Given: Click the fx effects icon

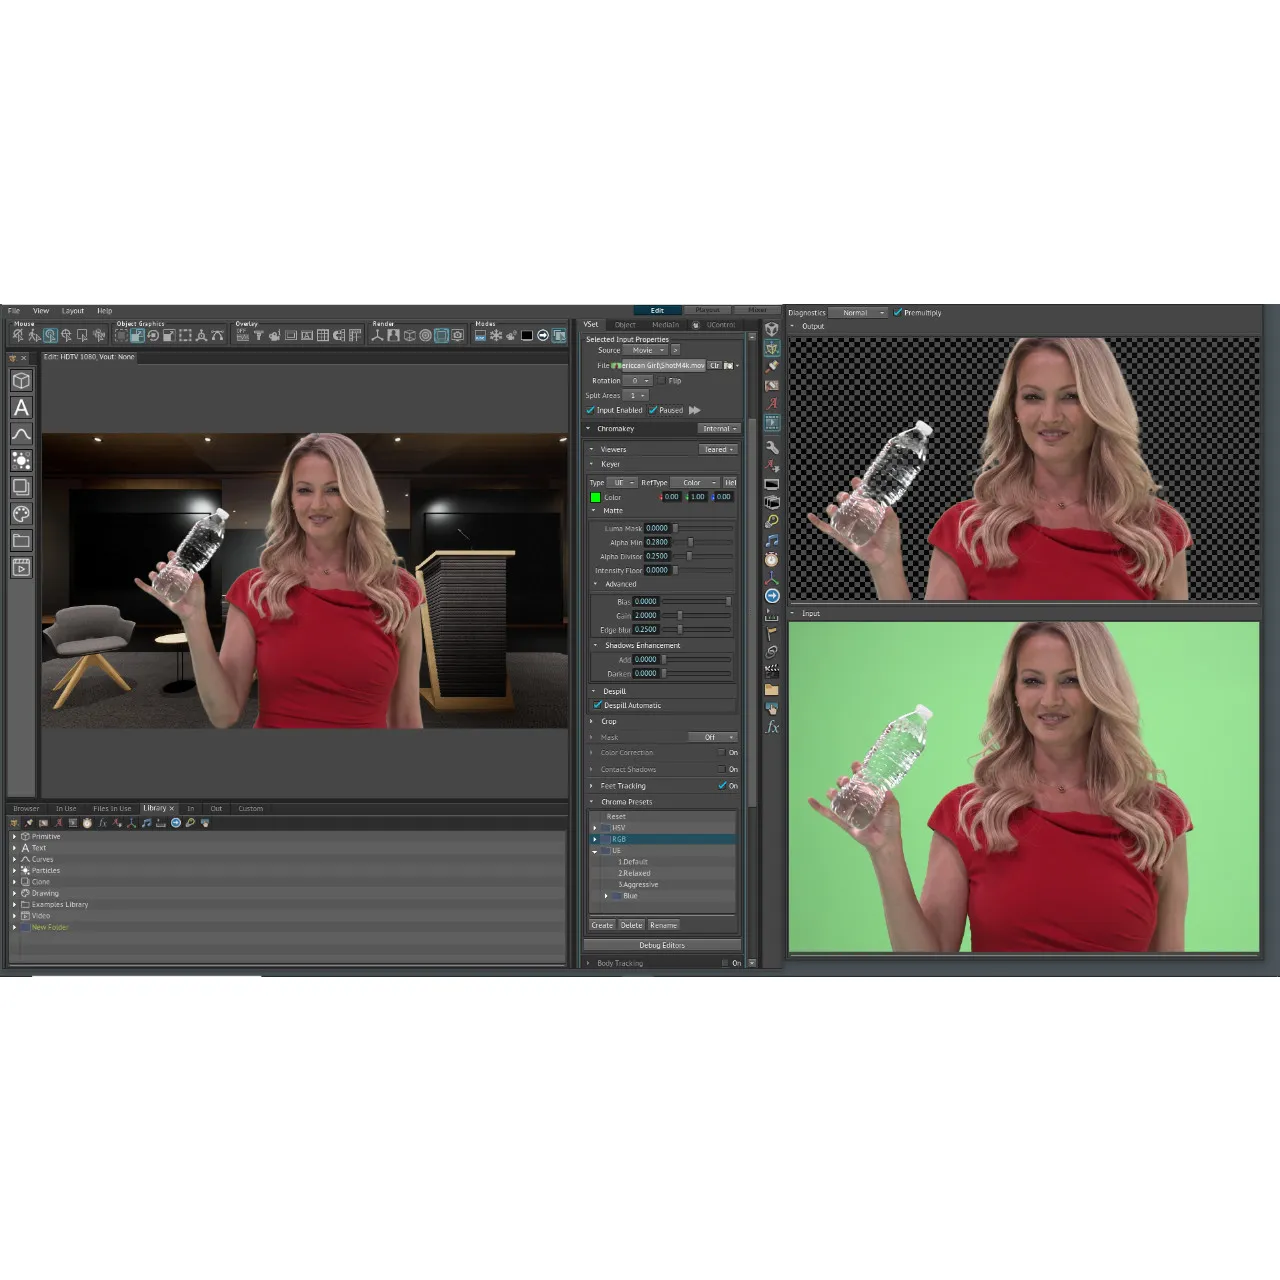Looking at the screenshot, I should [x=772, y=727].
